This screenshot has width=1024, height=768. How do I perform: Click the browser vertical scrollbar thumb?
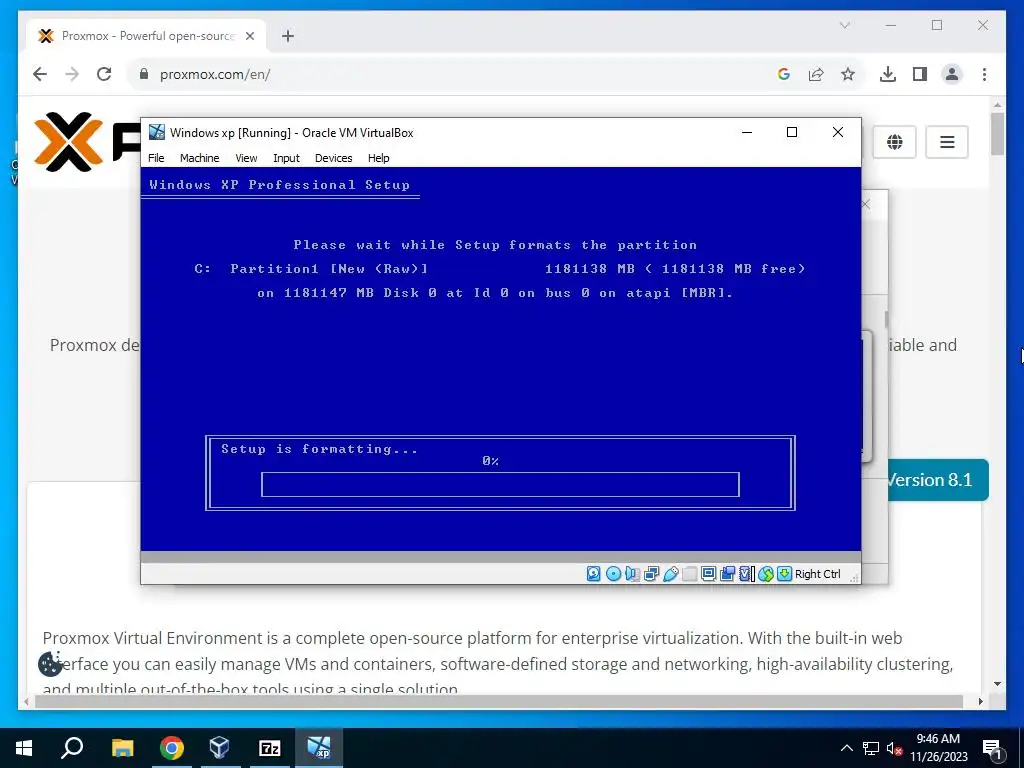coord(997,134)
